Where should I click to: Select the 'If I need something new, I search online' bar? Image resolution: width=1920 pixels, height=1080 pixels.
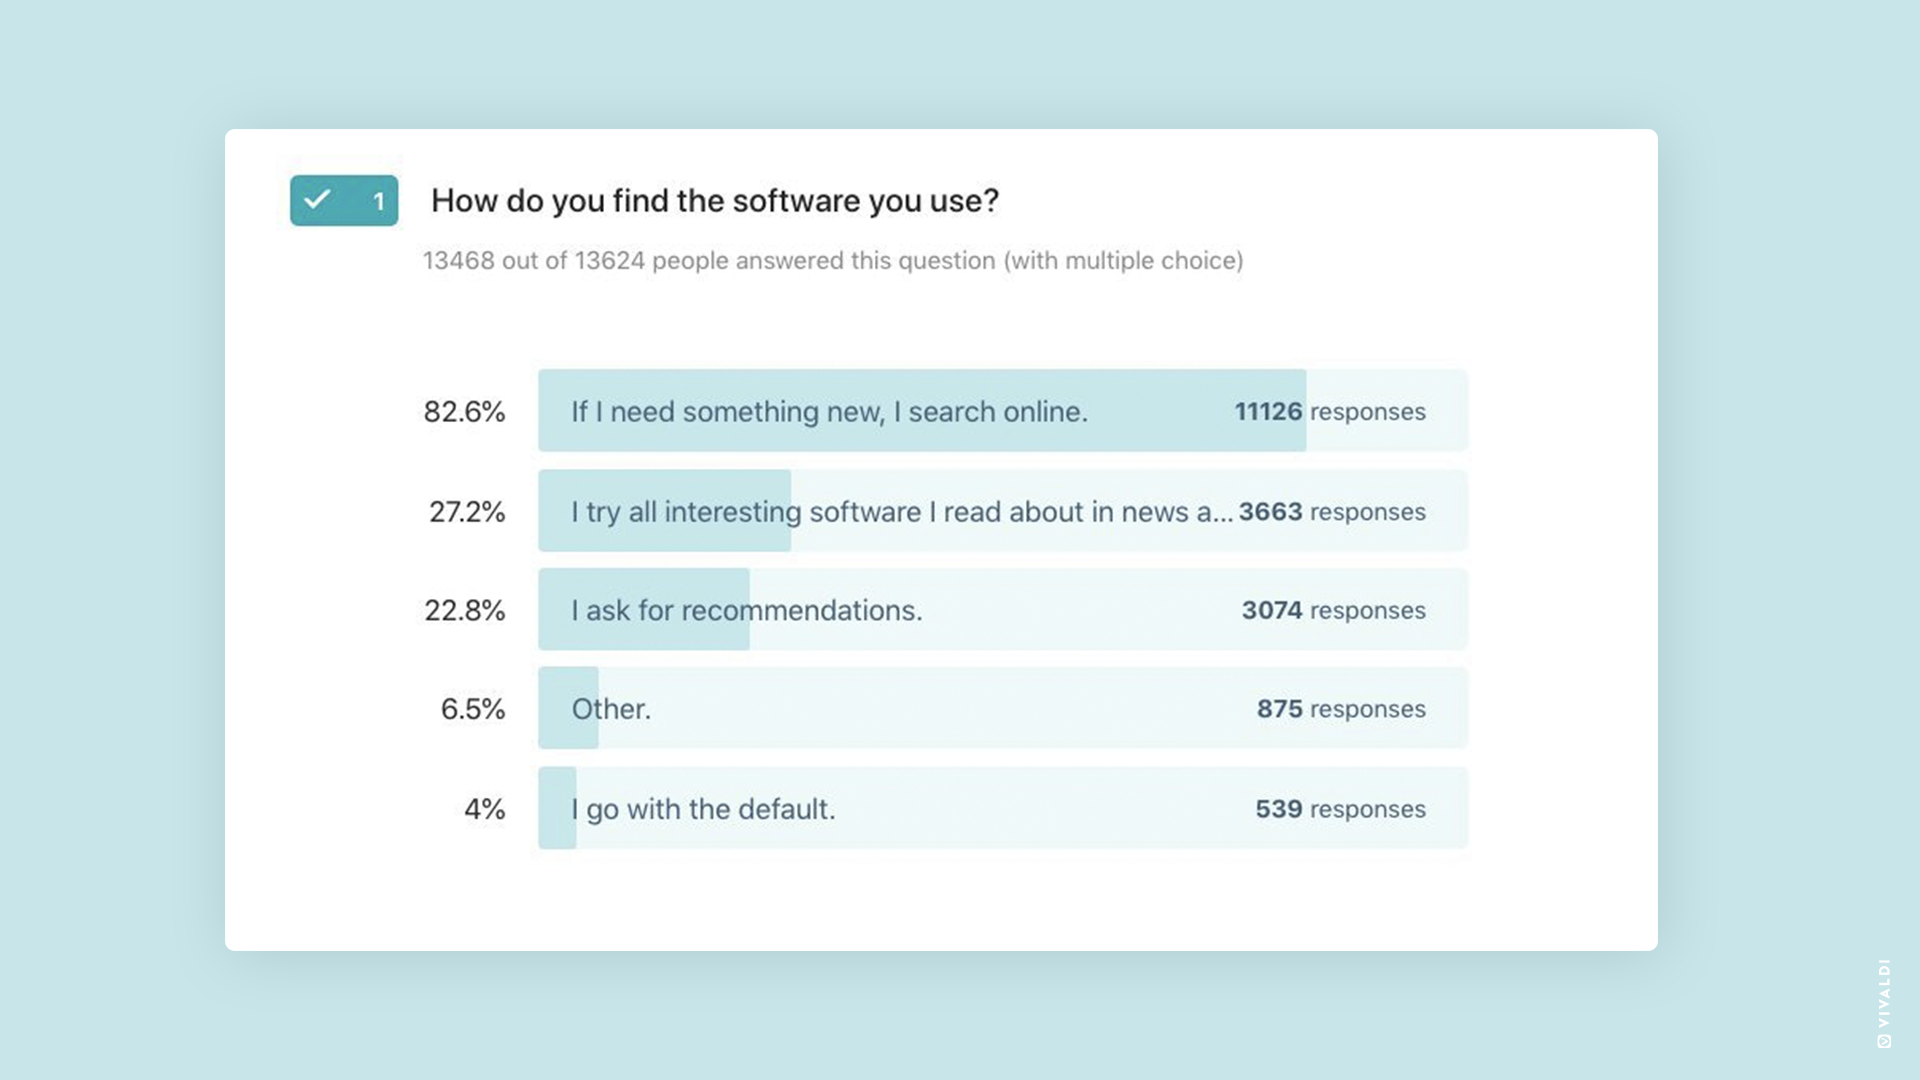1003,411
